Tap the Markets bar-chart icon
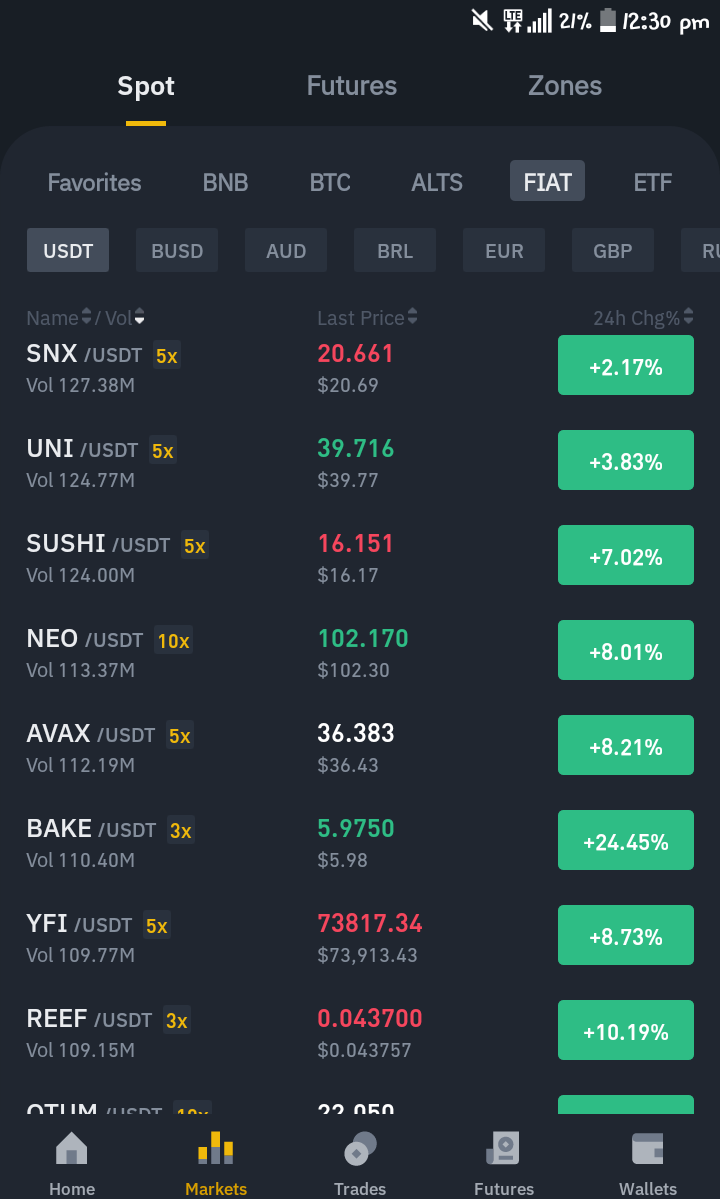The height and width of the screenshot is (1199, 720). 216,1148
